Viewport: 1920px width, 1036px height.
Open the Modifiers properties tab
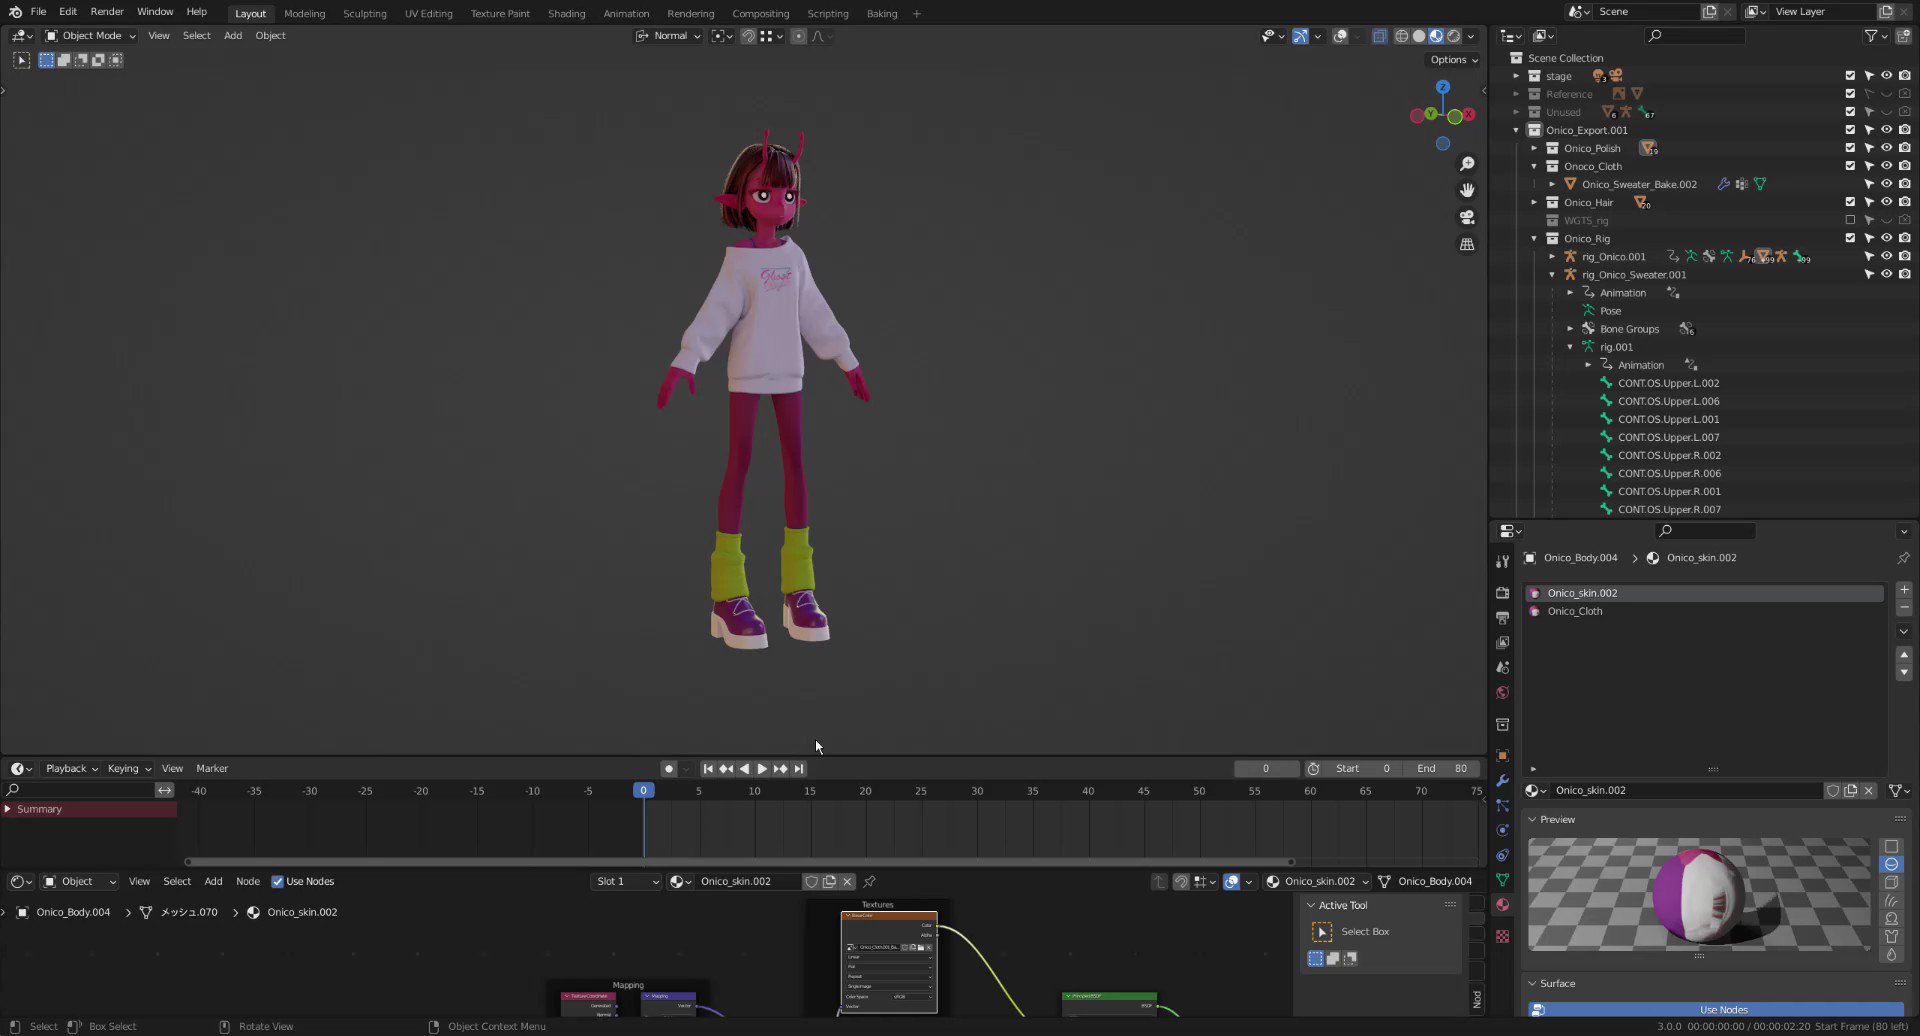(1502, 780)
